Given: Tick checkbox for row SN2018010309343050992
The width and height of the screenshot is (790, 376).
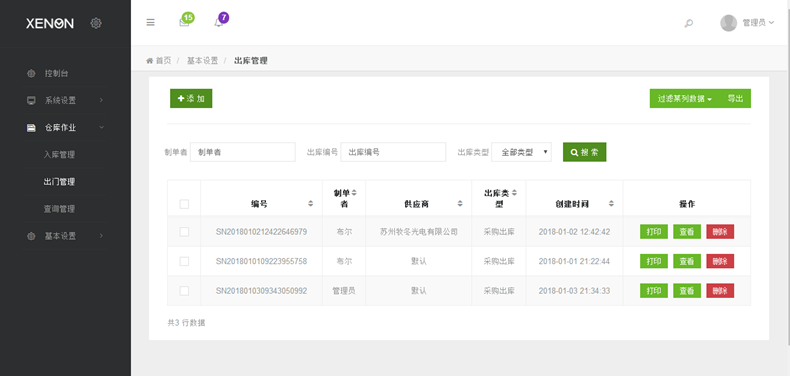Looking at the screenshot, I should click(x=184, y=291).
